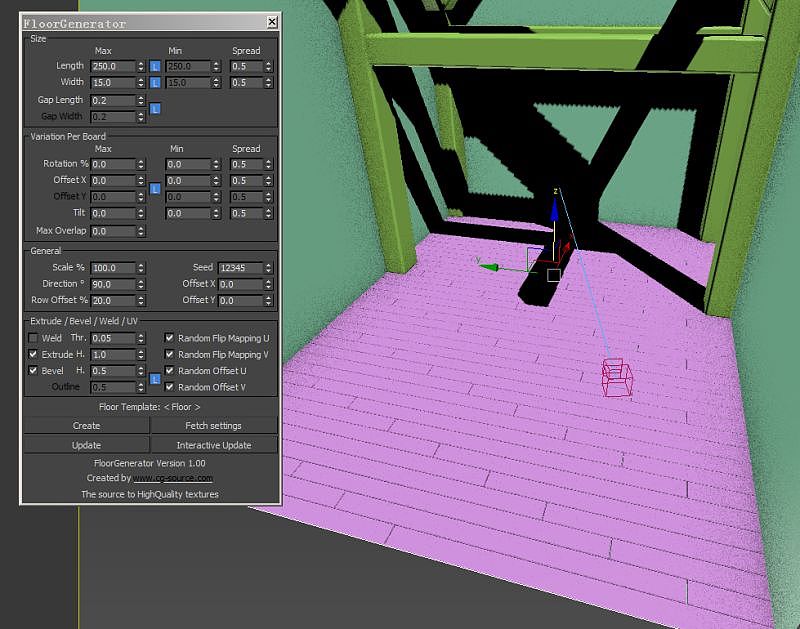Viewport: 800px width, 629px height.
Task: Click the Update button
Action: 86,445
